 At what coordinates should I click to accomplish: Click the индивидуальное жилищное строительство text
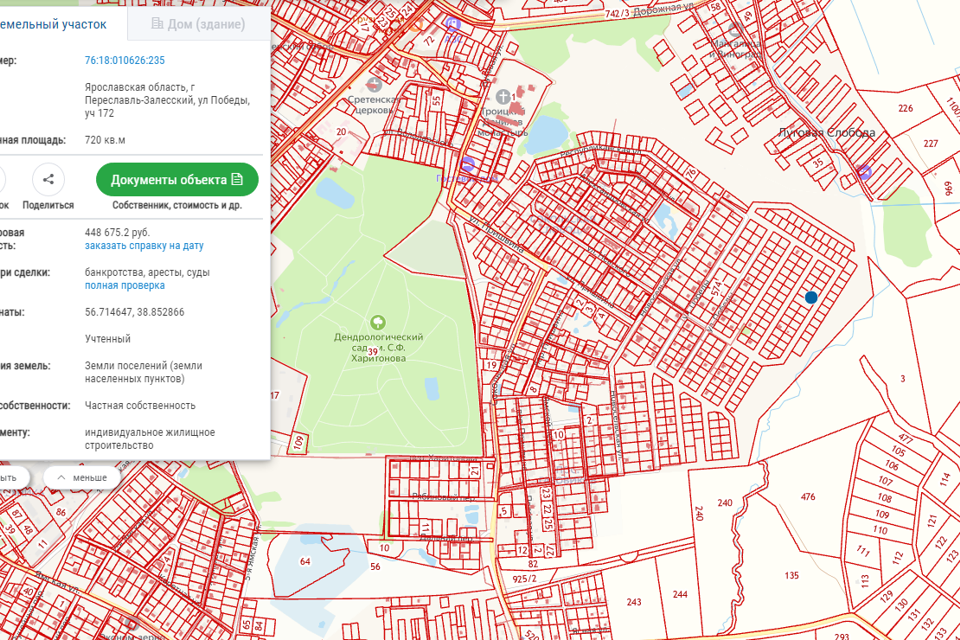[150, 439]
